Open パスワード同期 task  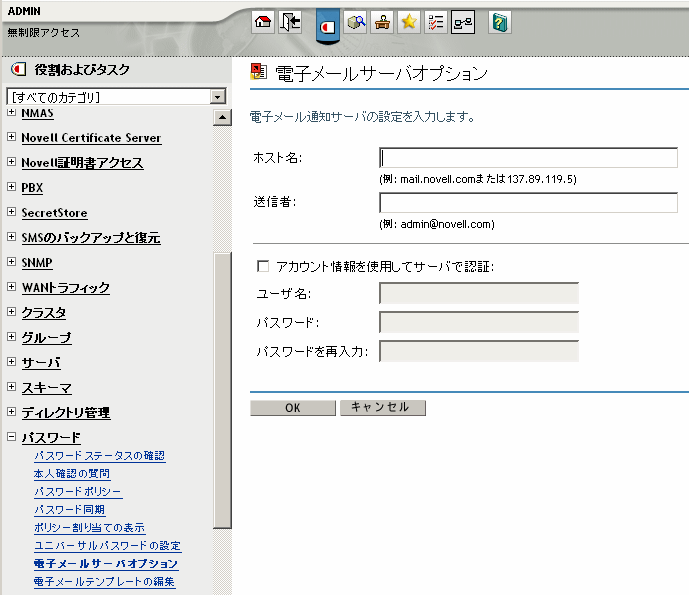point(70,510)
